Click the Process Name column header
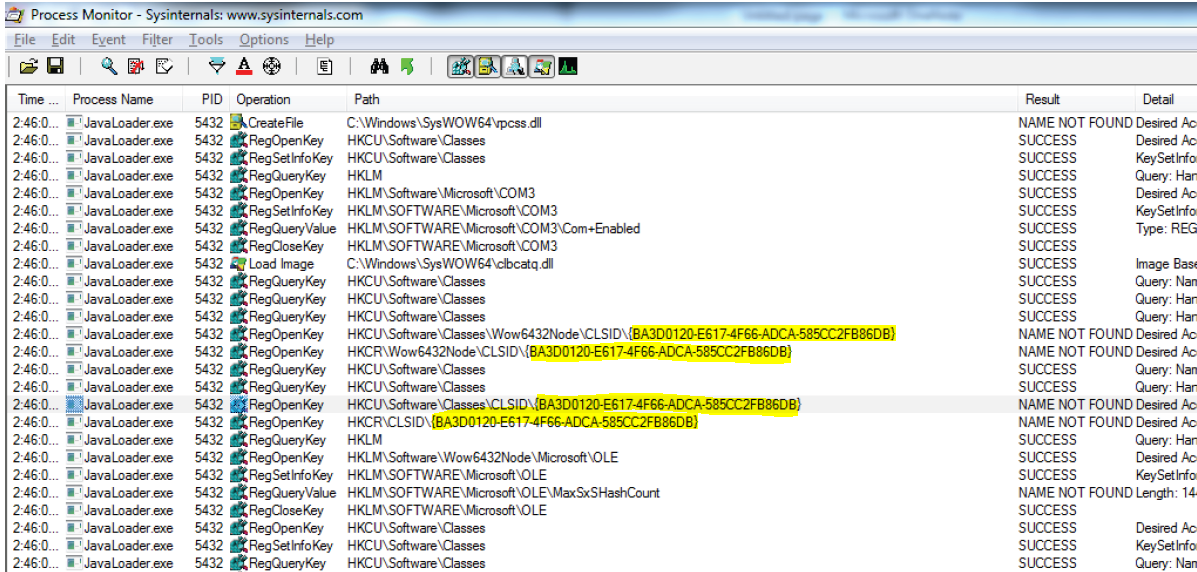1197x572 pixels. pyautogui.click(x=124, y=99)
